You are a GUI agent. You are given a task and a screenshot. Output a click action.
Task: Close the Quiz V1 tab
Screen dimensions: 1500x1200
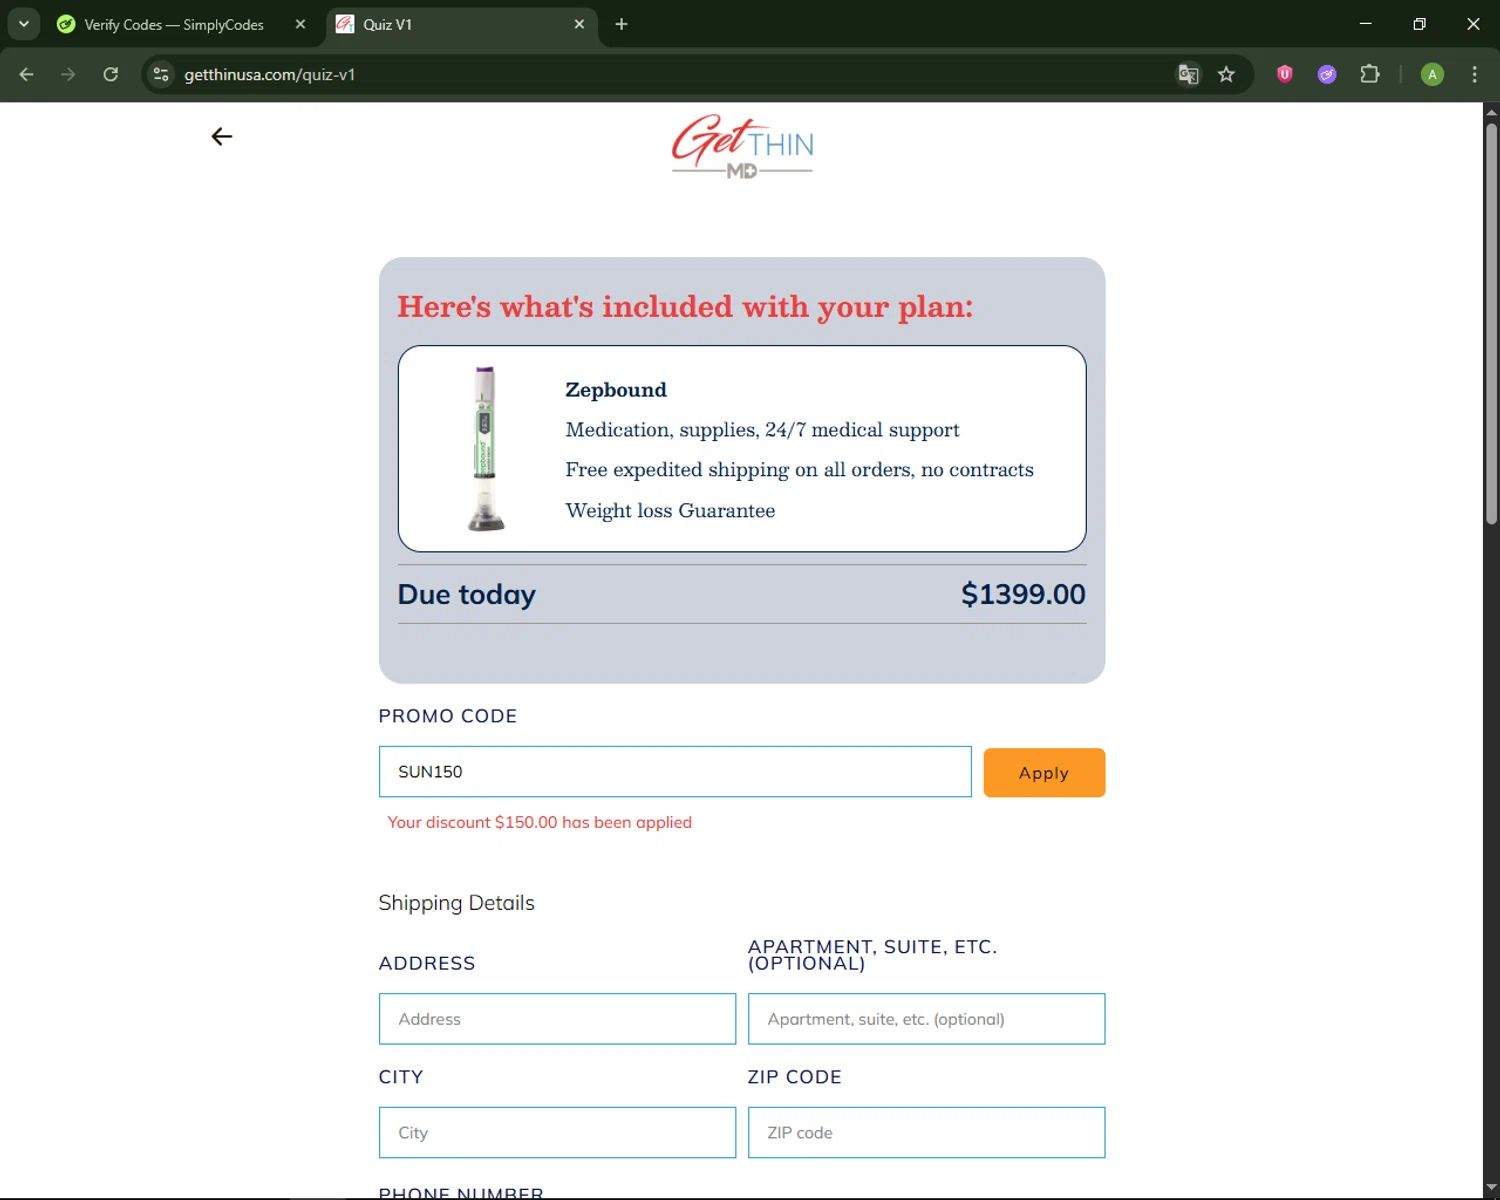pyautogui.click(x=579, y=24)
